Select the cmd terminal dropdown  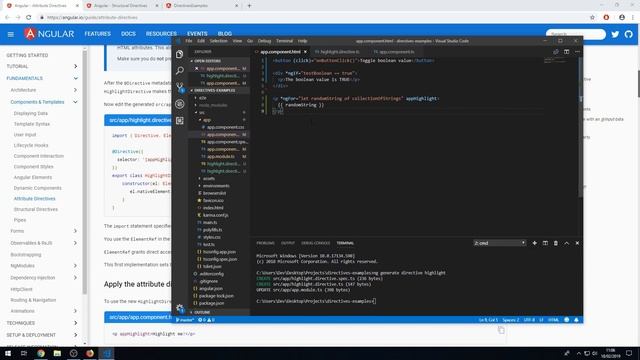pos(500,243)
